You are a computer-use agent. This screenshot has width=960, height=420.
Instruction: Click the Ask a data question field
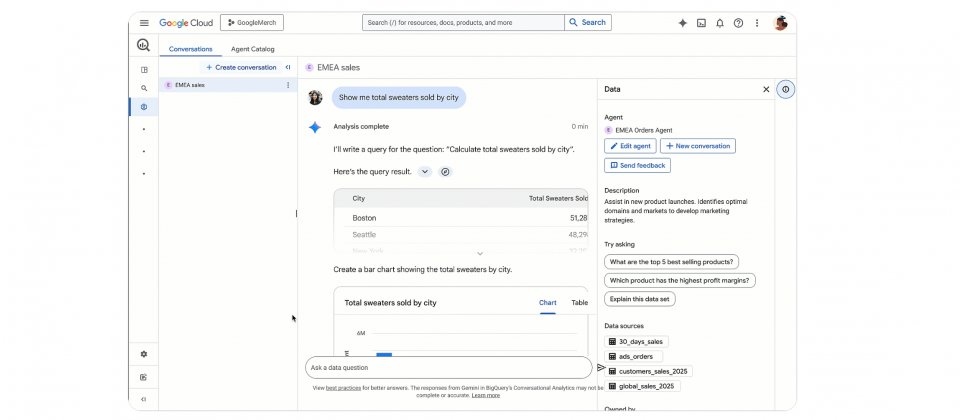pos(448,367)
